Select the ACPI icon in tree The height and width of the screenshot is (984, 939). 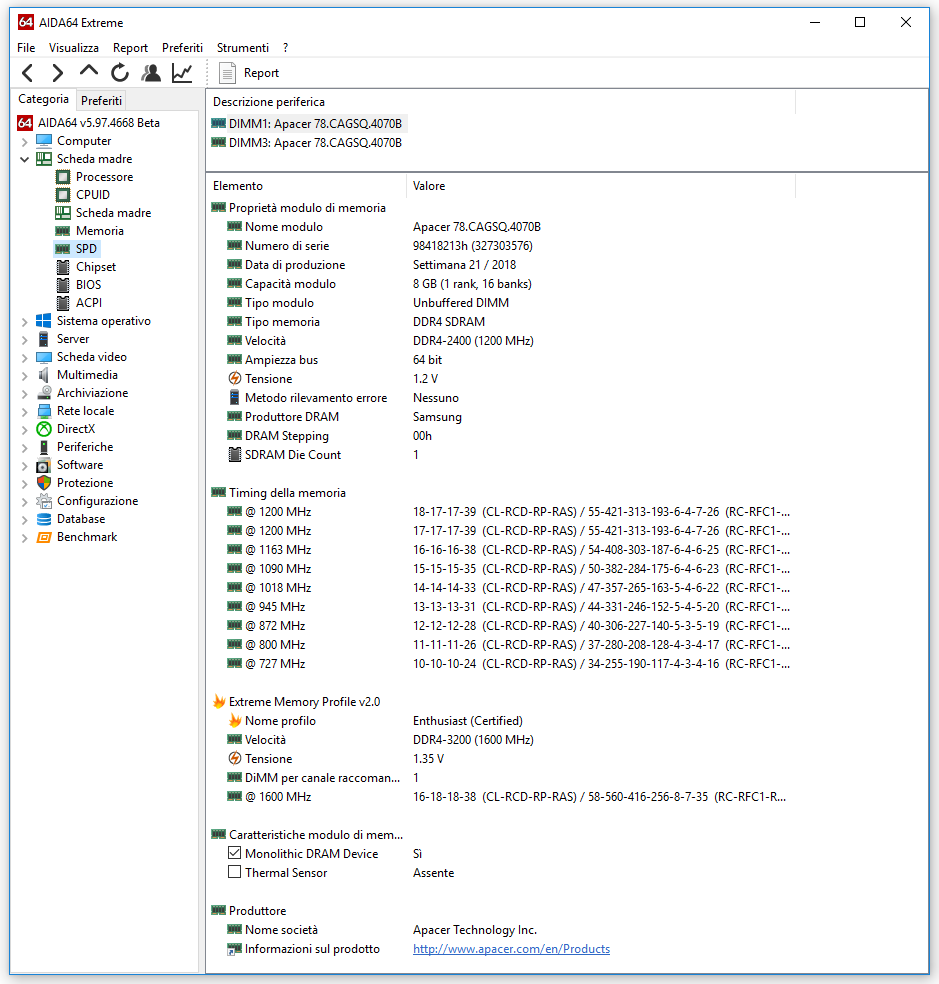click(x=63, y=303)
